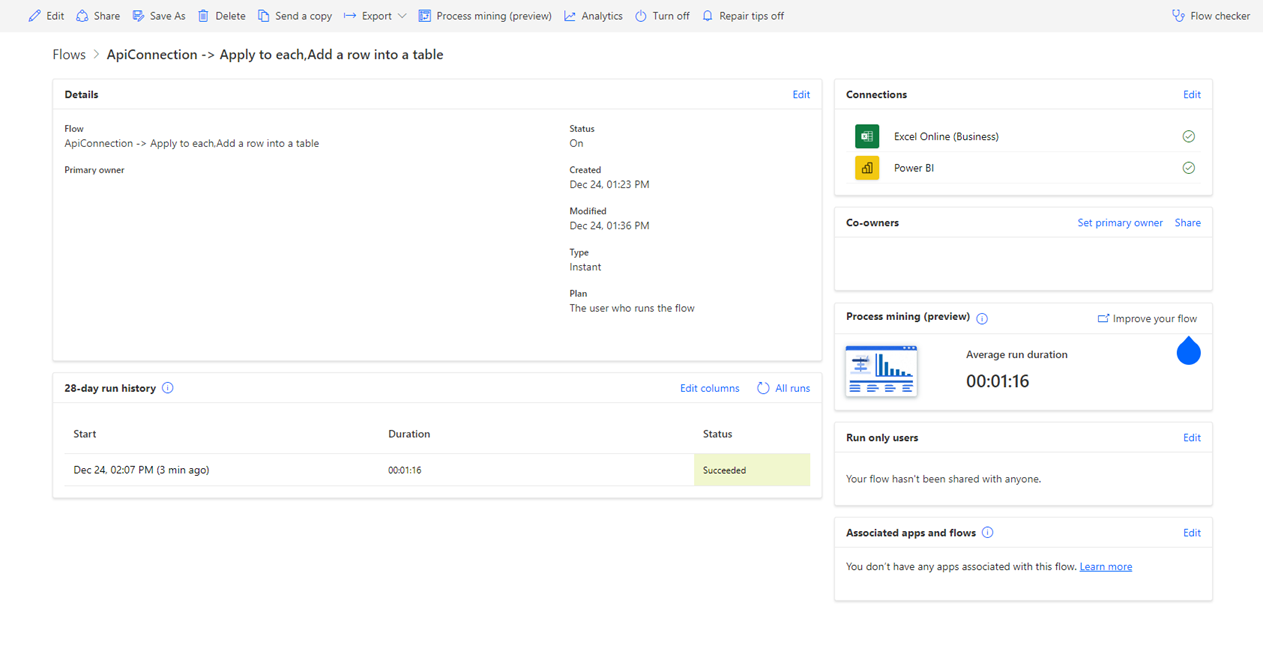Viewport: 1263px width, 648px height.
Task: Open the Dec 24, 02:07 PM run
Action: 141,470
